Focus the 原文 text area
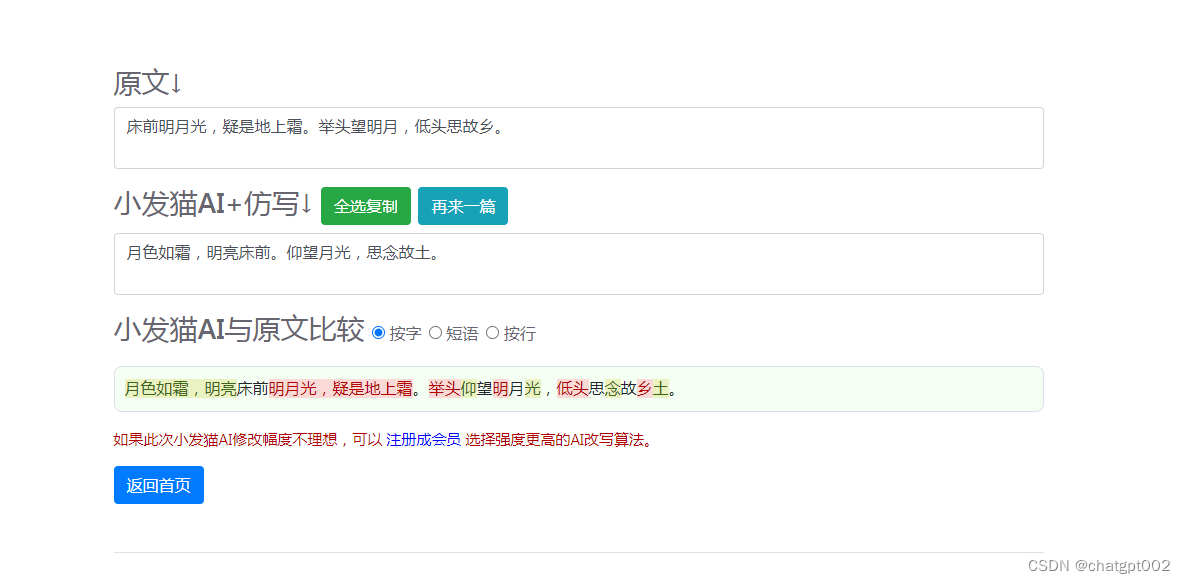Screen dimensions: 1185x584 point(579,138)
